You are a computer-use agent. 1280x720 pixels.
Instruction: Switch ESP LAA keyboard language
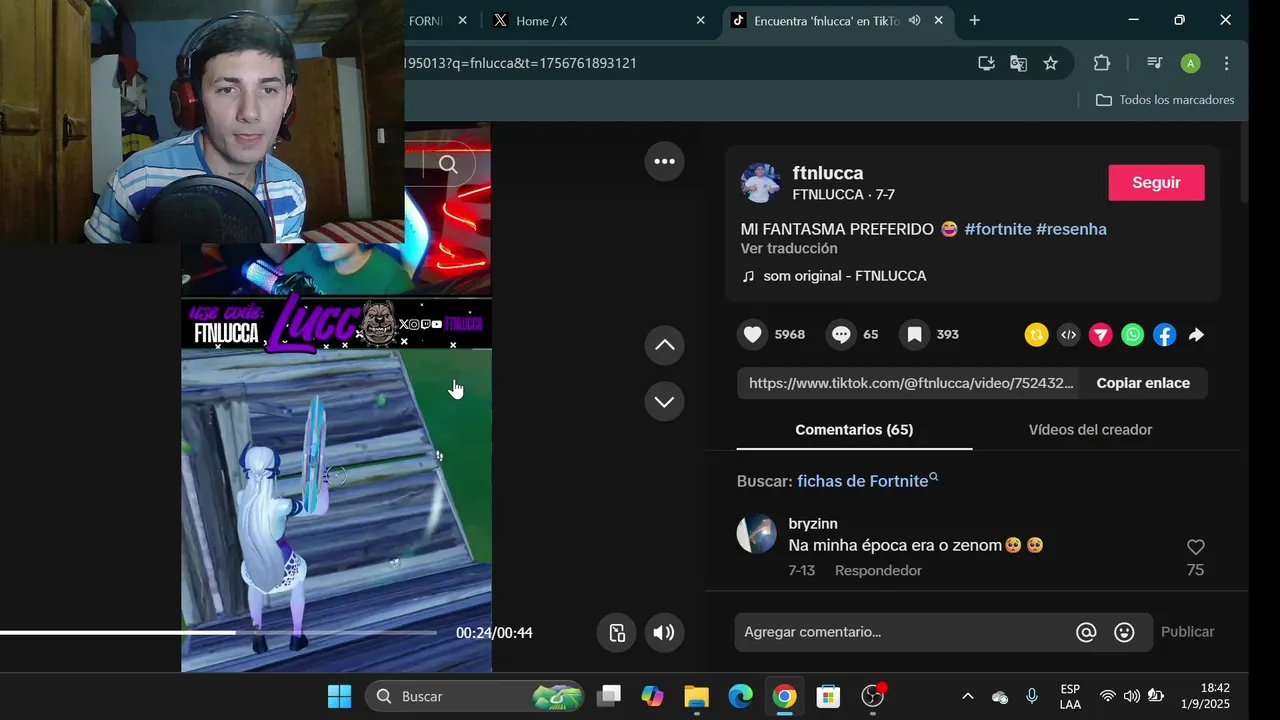[1070, 696]
